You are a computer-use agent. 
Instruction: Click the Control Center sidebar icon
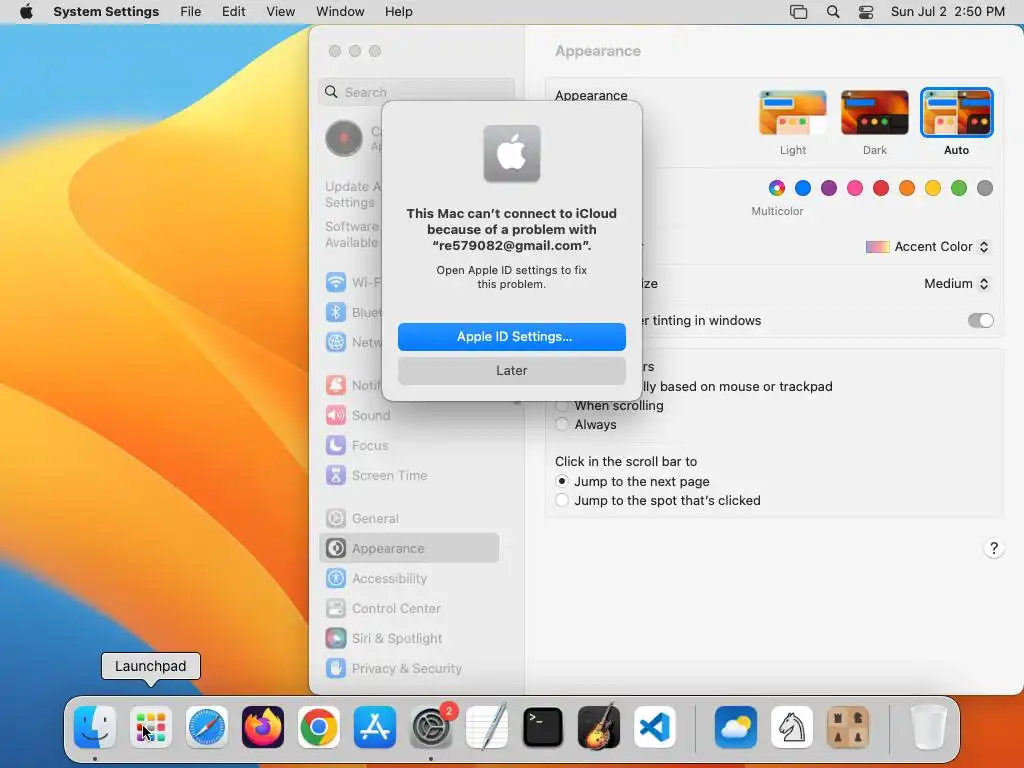coord(336,609)
